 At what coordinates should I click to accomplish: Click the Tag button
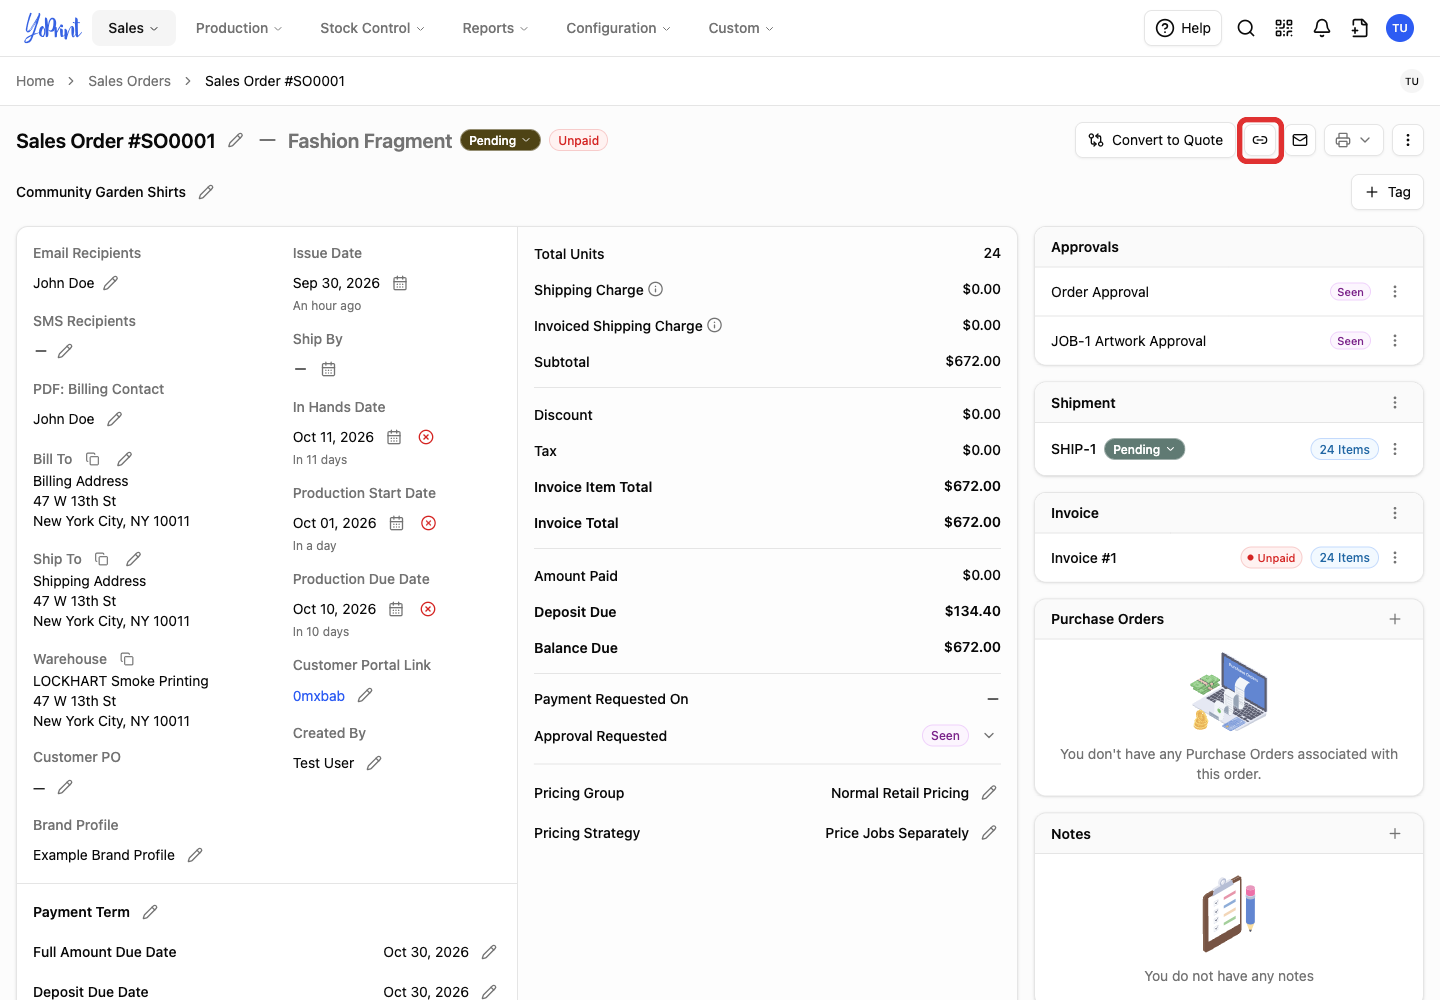[1387, 192]
